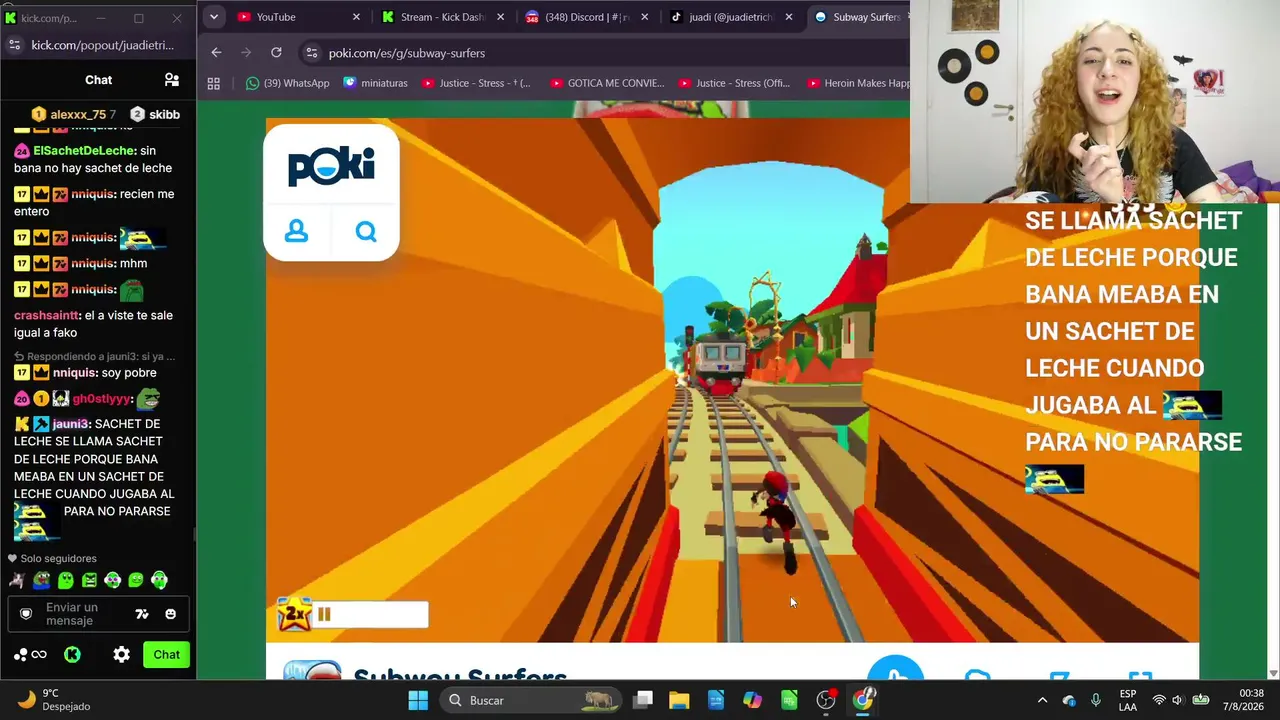Open Copilot from taskbar
1280x720 pixels.
(x=752, y=700)
